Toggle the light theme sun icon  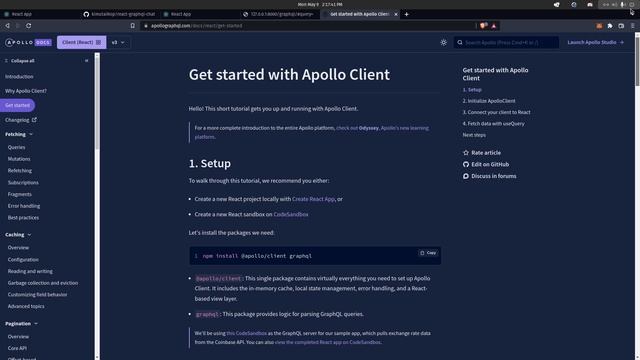tap(443, 42)
